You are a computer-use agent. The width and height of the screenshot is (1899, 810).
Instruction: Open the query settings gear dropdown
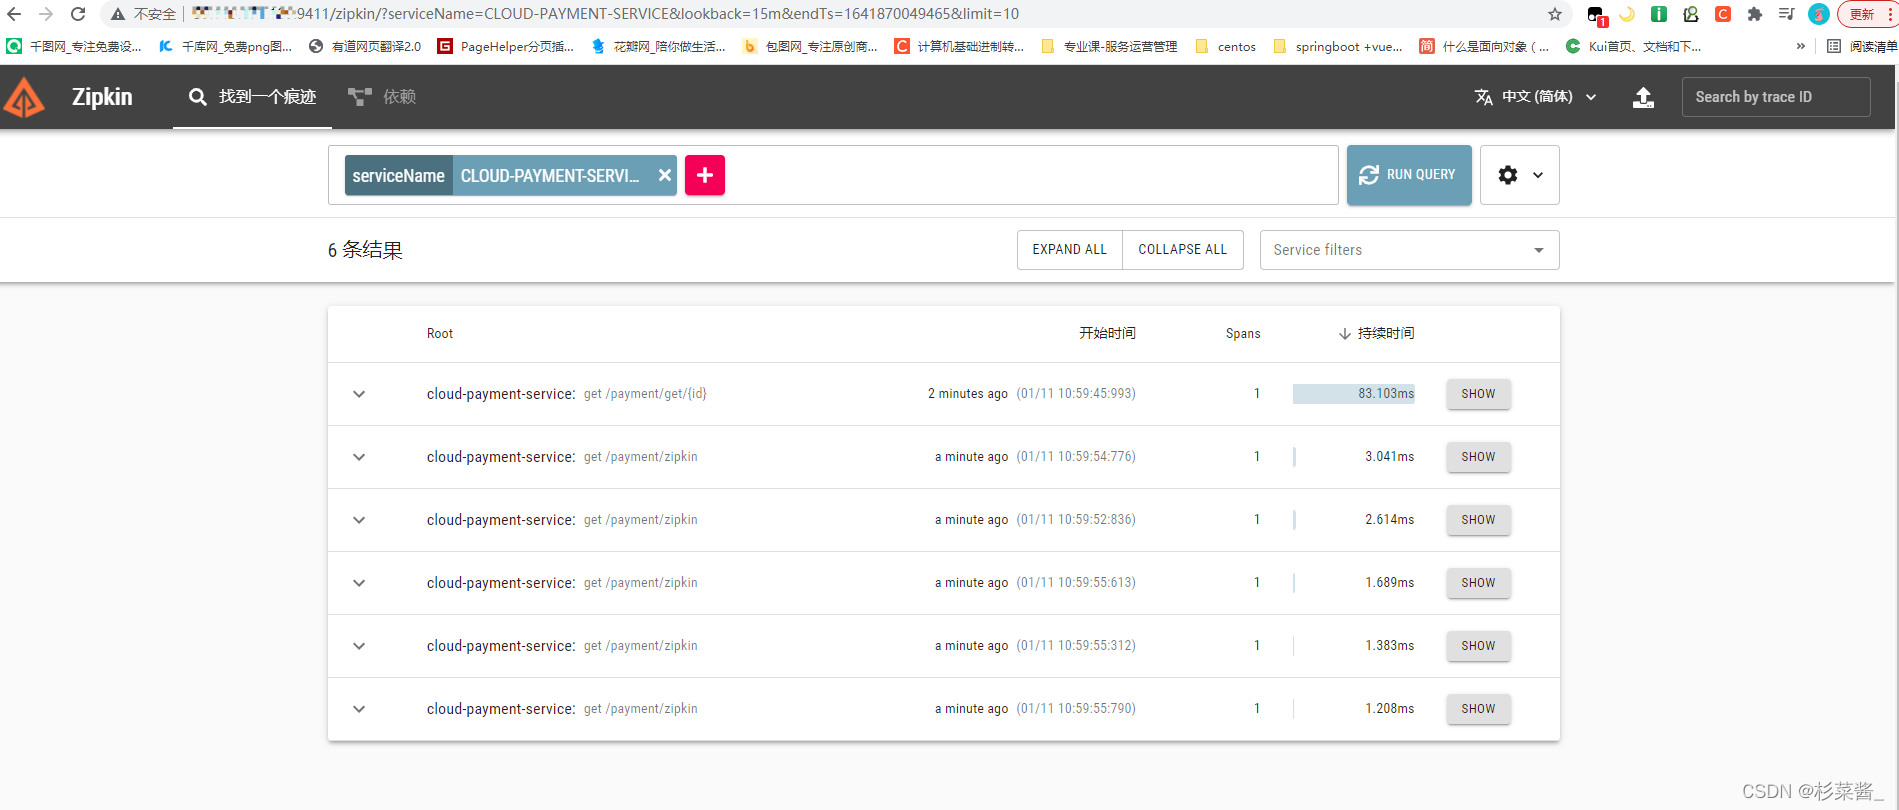pyautogui.click(x=1520, y=175)
